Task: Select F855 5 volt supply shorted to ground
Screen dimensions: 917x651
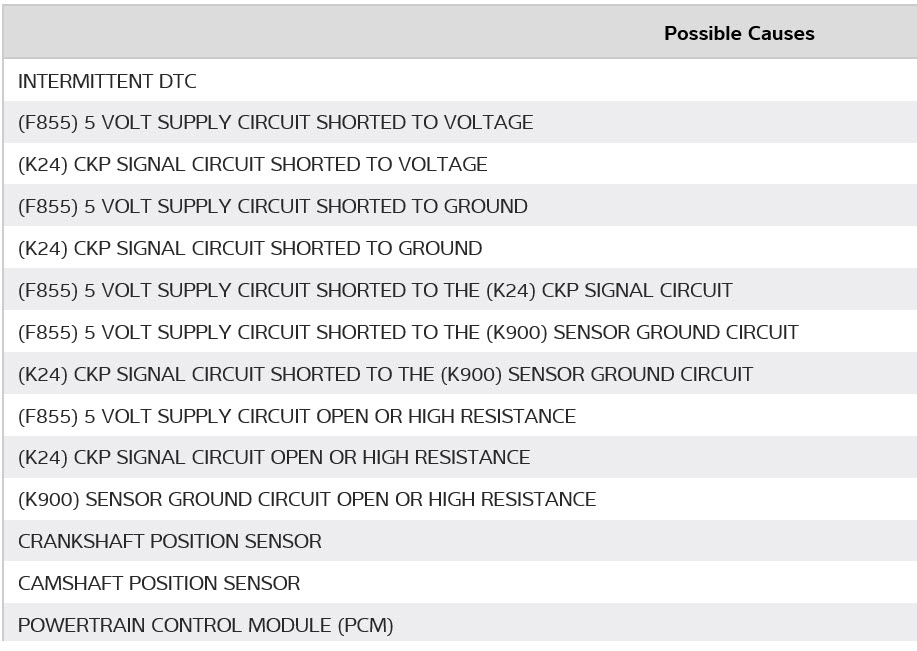Action: click(272, 207)
